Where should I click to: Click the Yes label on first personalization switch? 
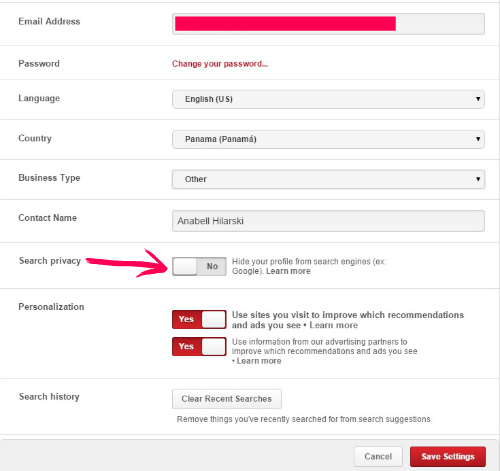coord(186,319)
